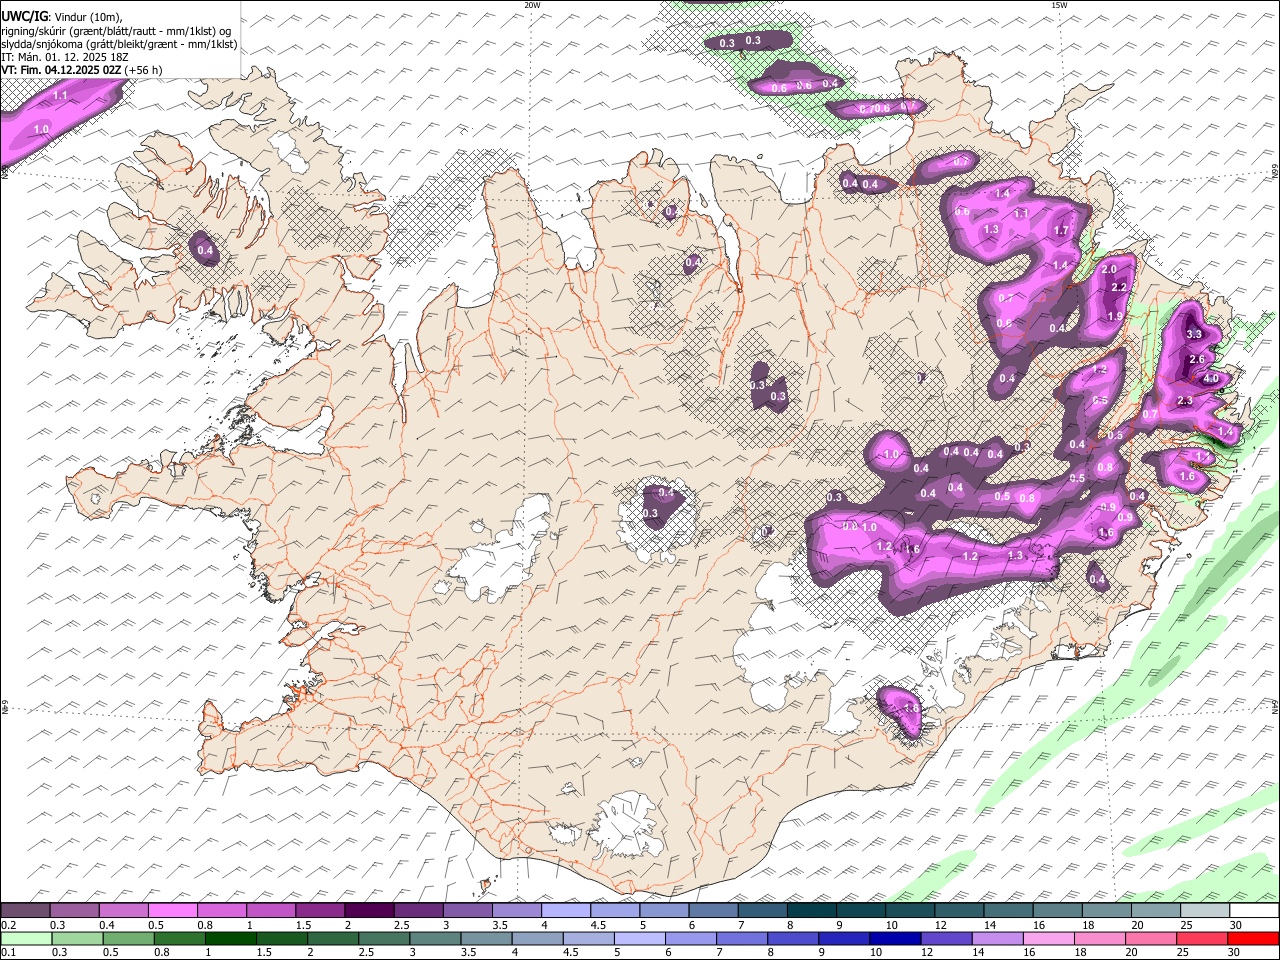Screen dimensions: 1280x960
Task: Click the '15W' longitude label on the top edge
Action: pyautogui.click(x=1059, y=5)
